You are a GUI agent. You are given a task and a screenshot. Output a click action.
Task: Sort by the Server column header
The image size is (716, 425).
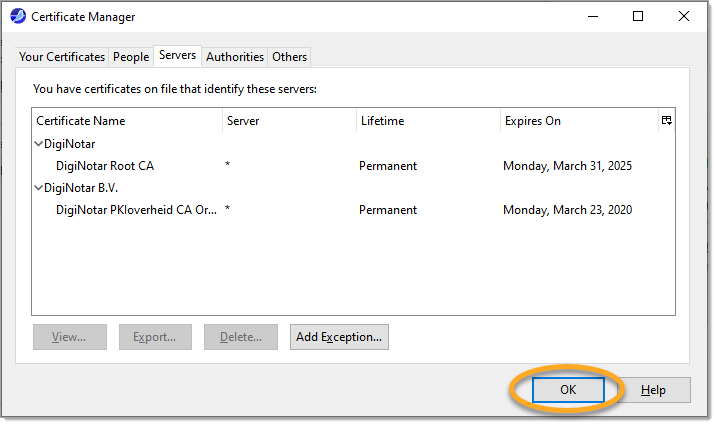pos(288,121)
